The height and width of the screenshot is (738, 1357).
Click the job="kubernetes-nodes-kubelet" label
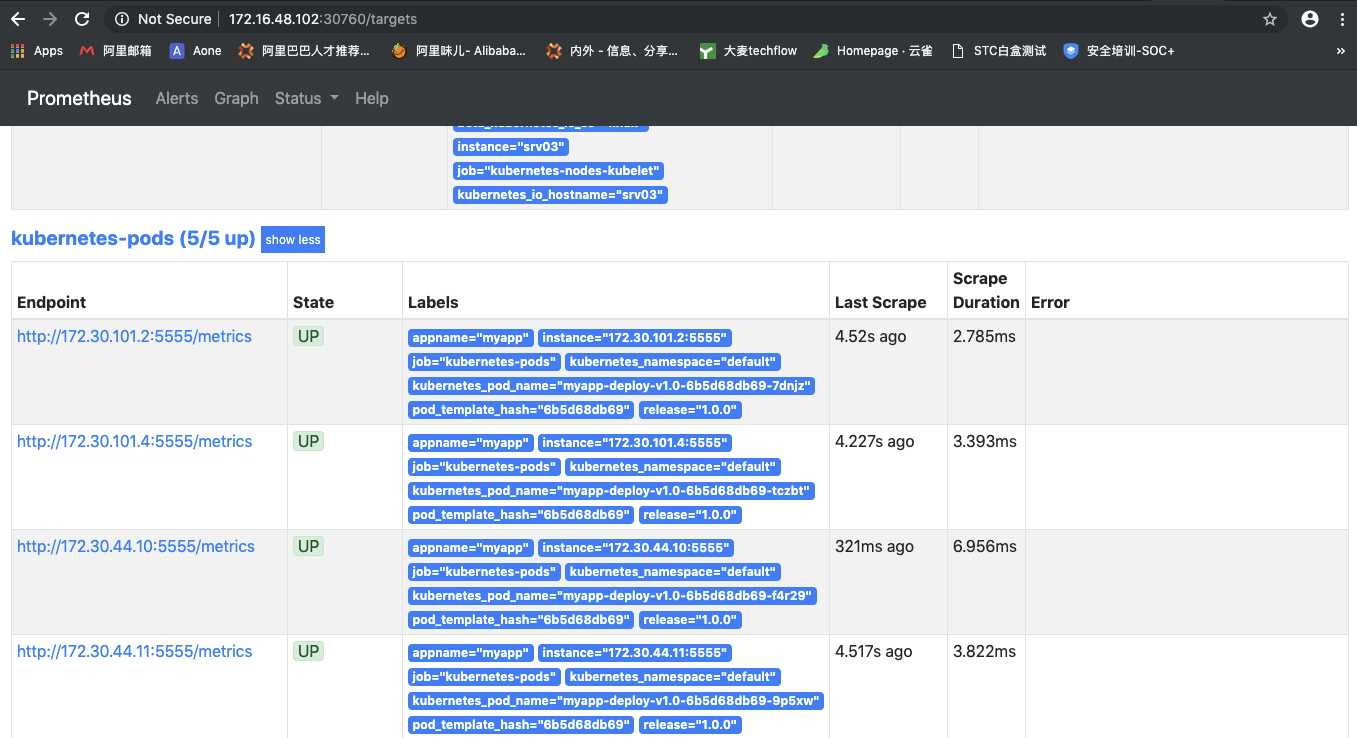(x=559, y=171)
